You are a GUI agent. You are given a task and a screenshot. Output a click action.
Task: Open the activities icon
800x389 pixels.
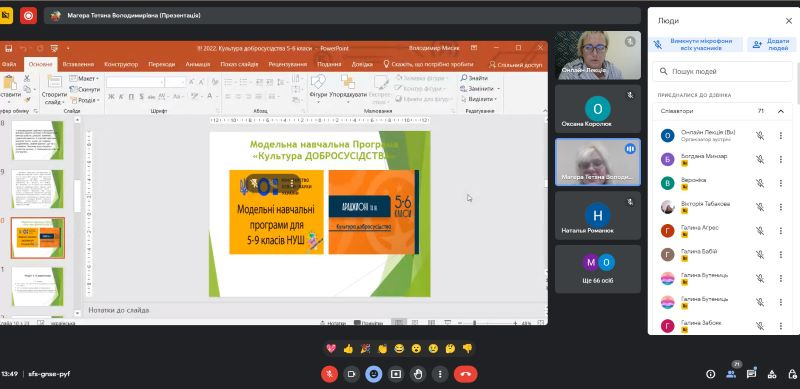tap(772, 374)
